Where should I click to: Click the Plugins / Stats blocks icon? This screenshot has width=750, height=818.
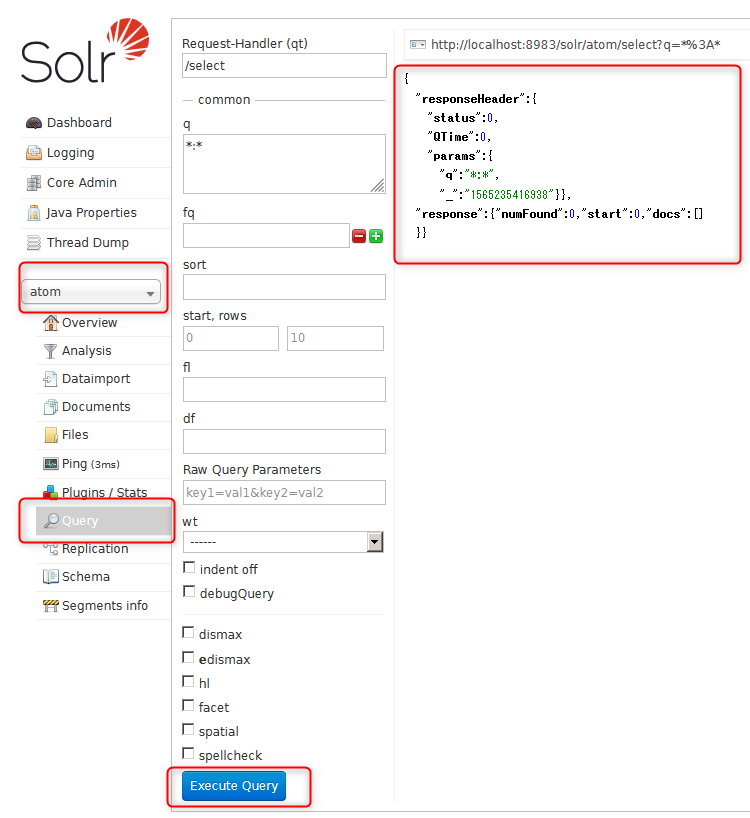51,492
